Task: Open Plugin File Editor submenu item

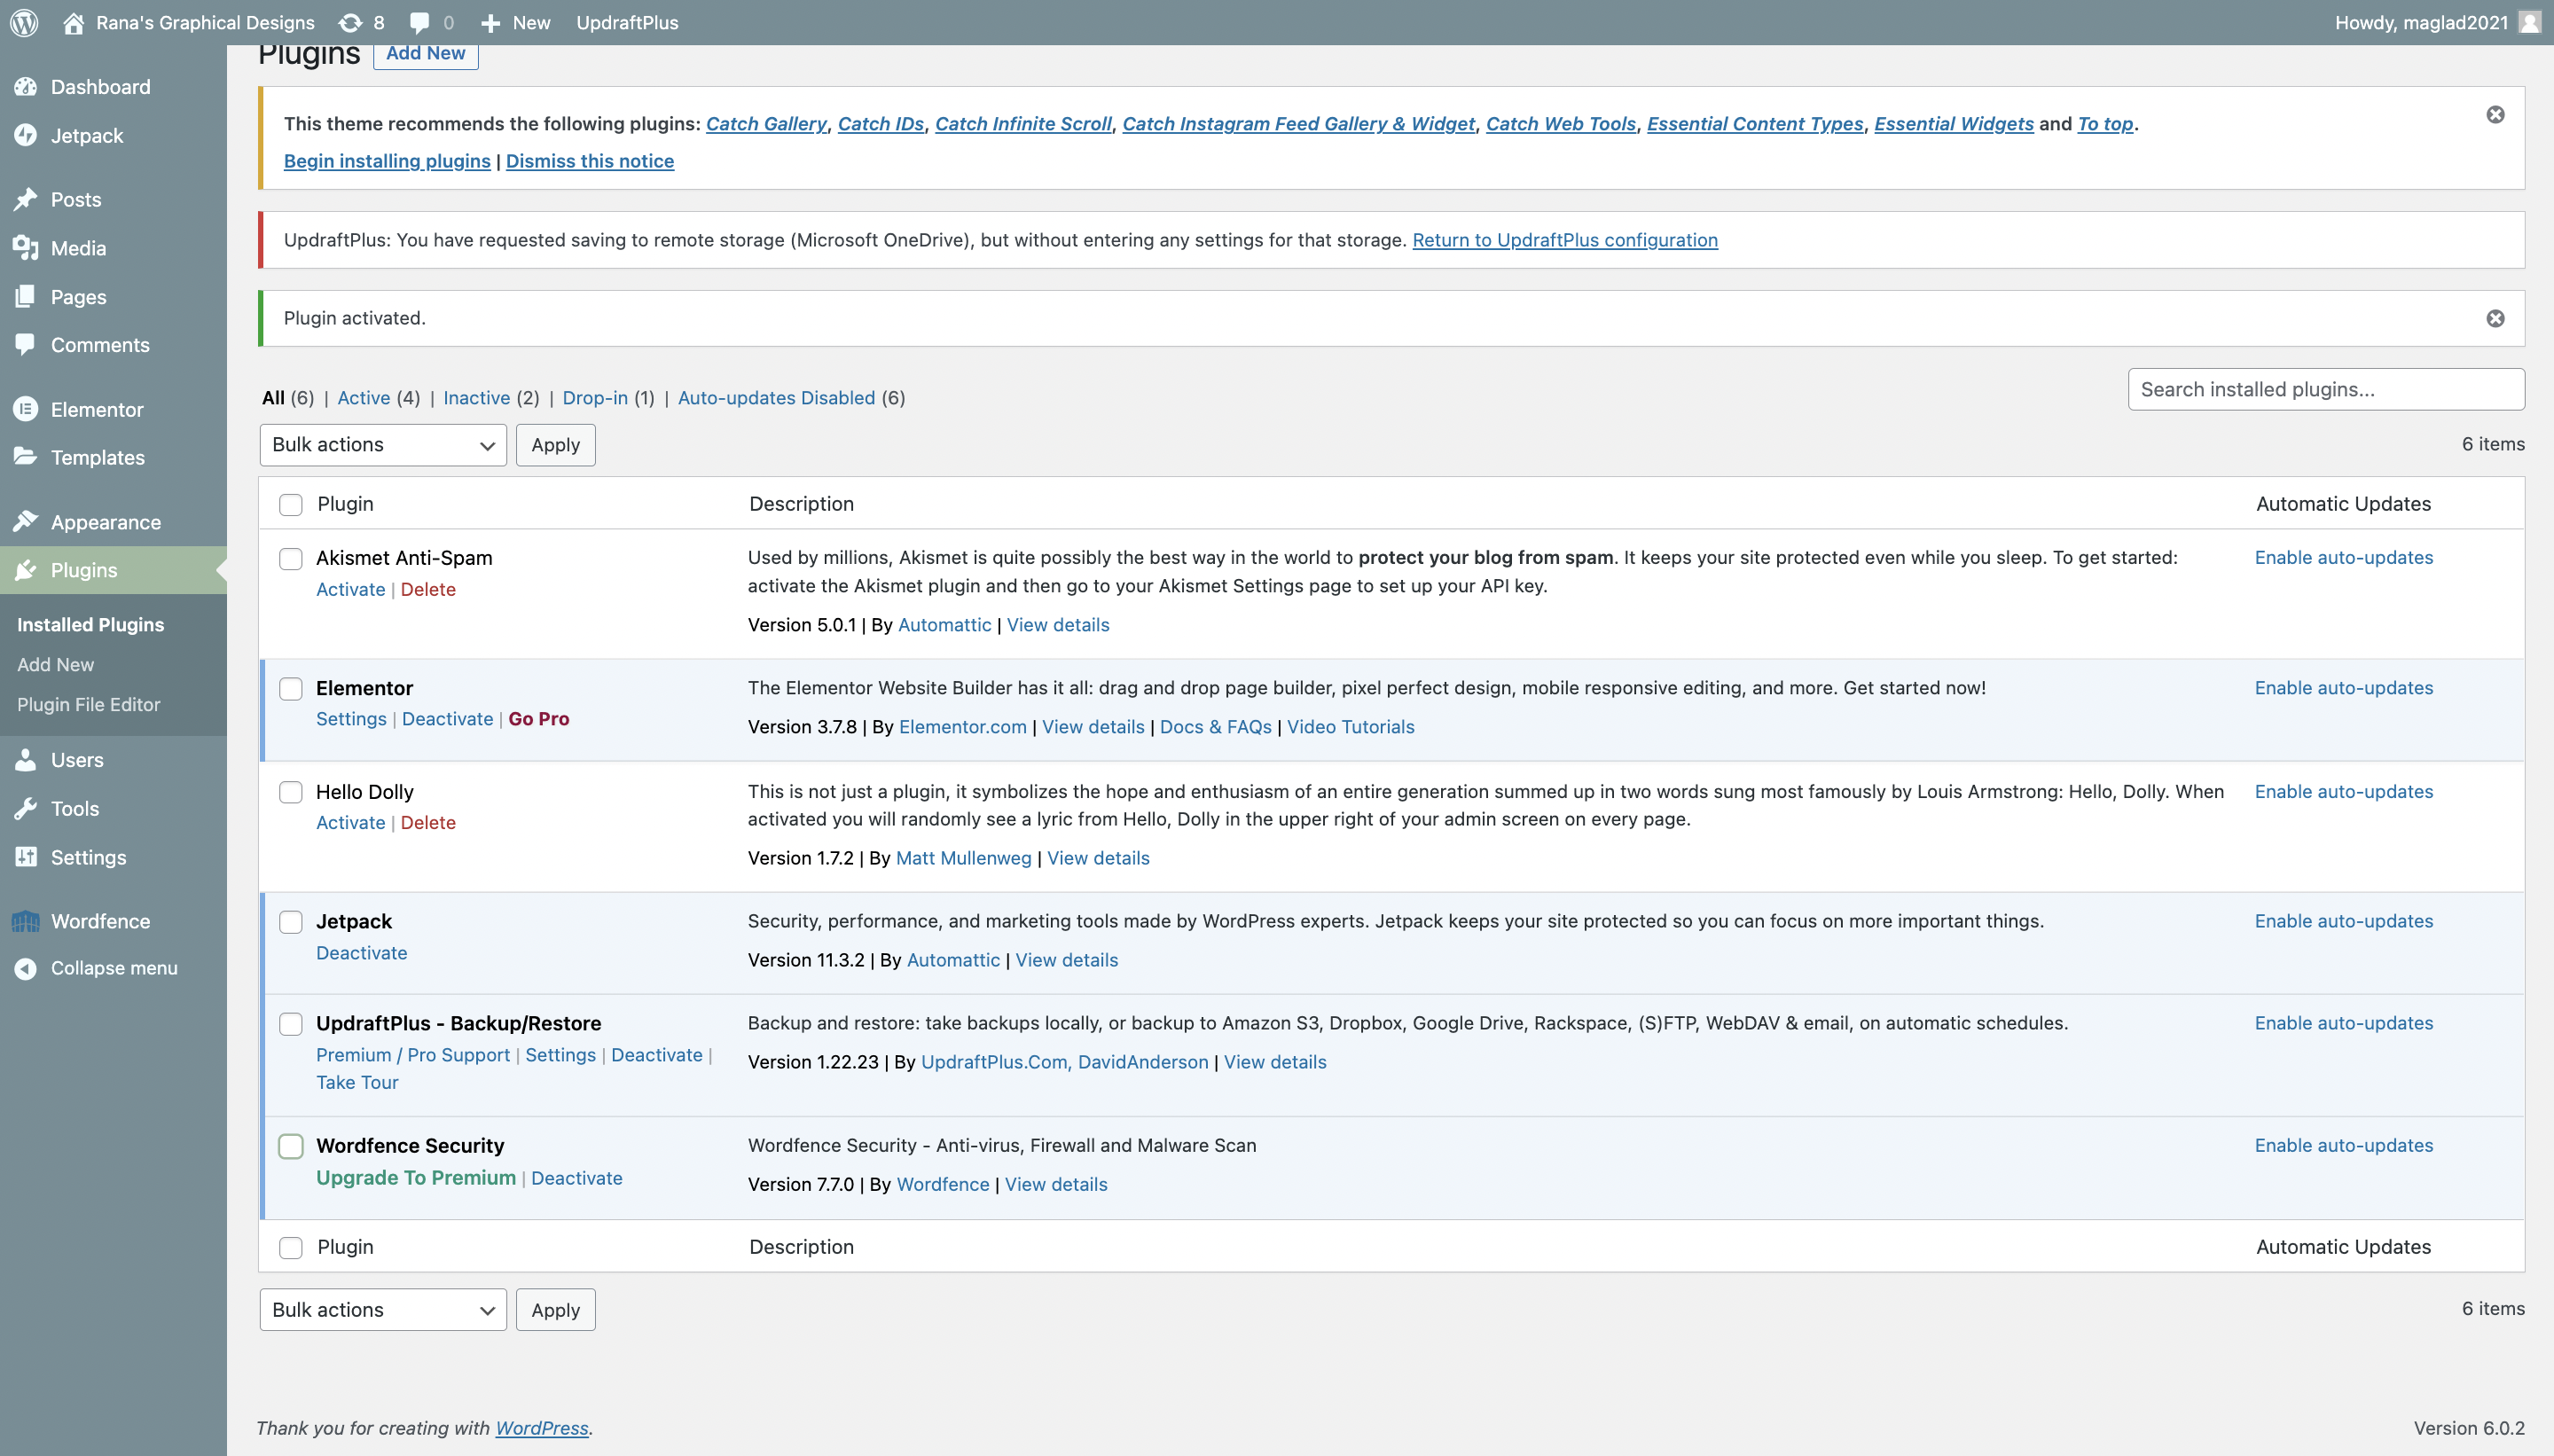Action: (x=88, y=704)
